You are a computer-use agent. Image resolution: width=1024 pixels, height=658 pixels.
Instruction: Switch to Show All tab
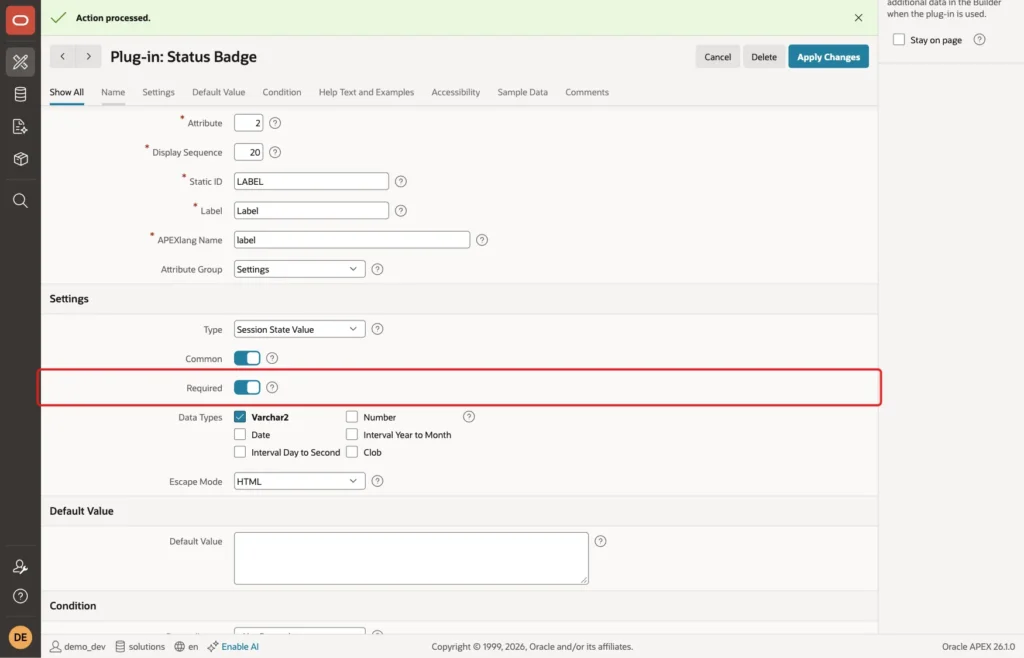pyautogui.click(x=67, y=92)
